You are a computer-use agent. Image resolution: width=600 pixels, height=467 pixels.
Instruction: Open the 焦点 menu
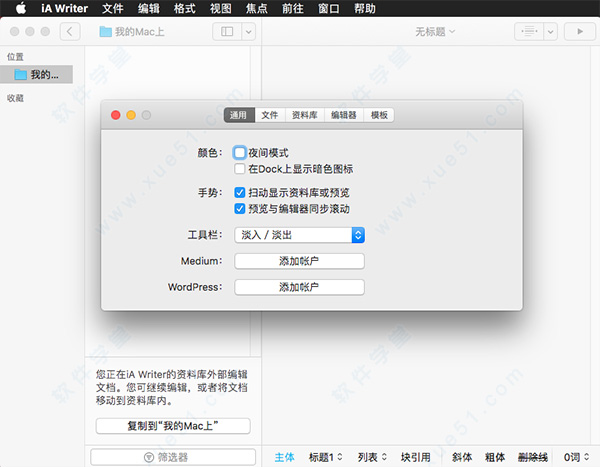[x=256, y=8]
